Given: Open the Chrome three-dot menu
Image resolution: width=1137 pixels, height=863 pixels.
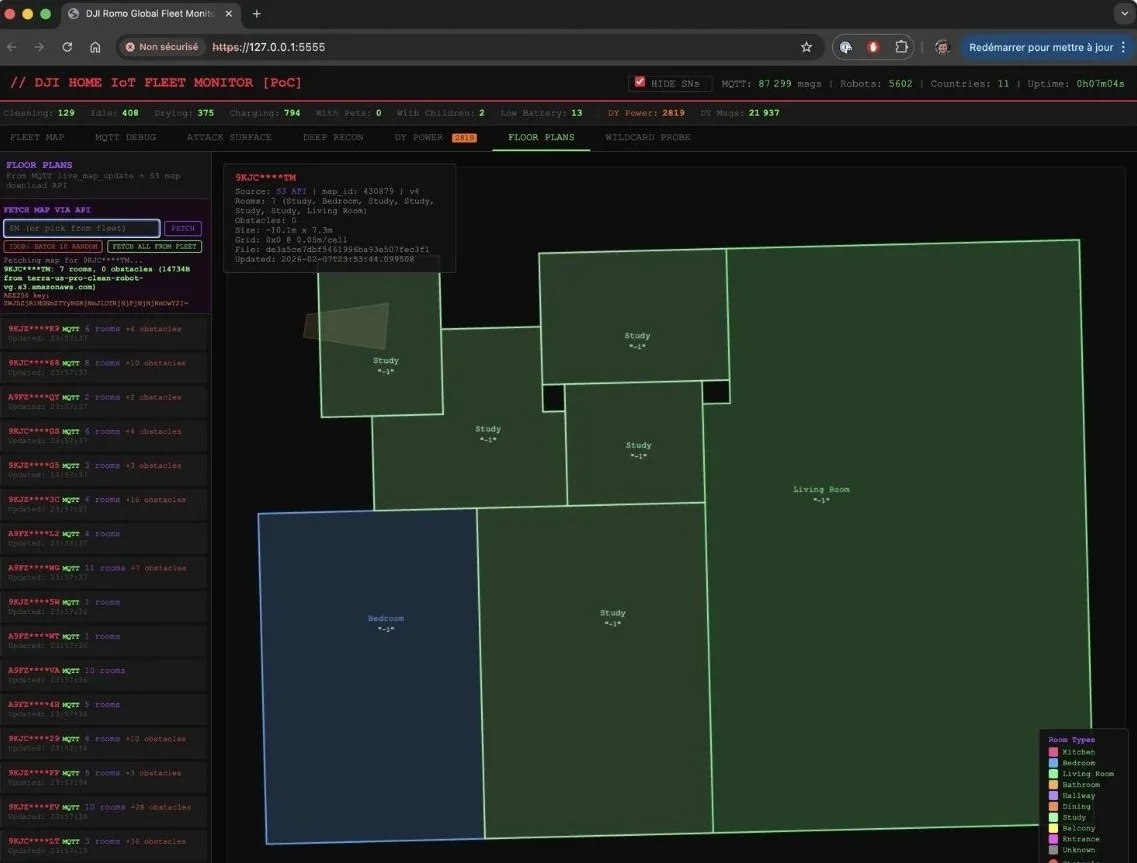Looking at the screenshot, I should tap(1123, 47).
